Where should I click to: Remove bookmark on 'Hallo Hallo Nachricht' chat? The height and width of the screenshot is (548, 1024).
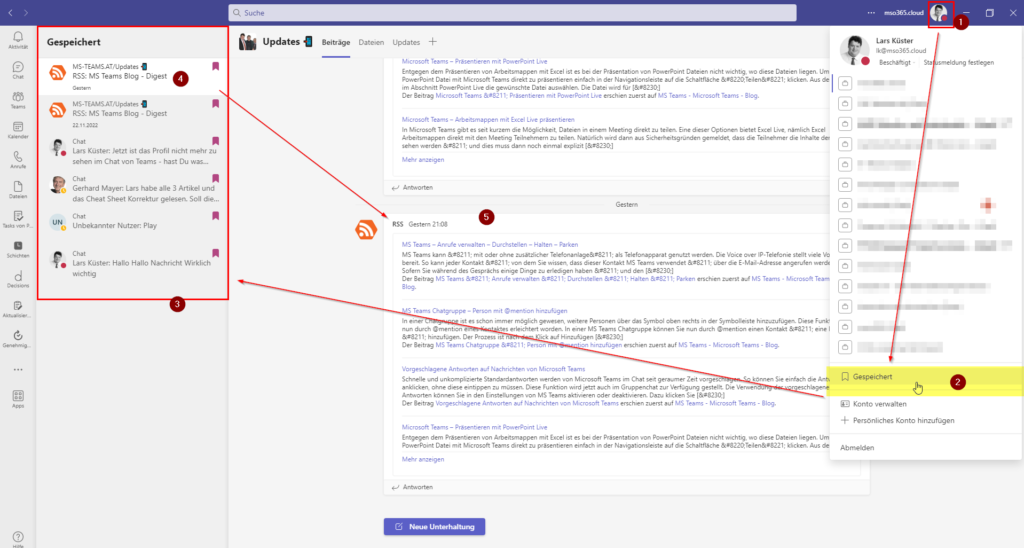tap(216, 253)
